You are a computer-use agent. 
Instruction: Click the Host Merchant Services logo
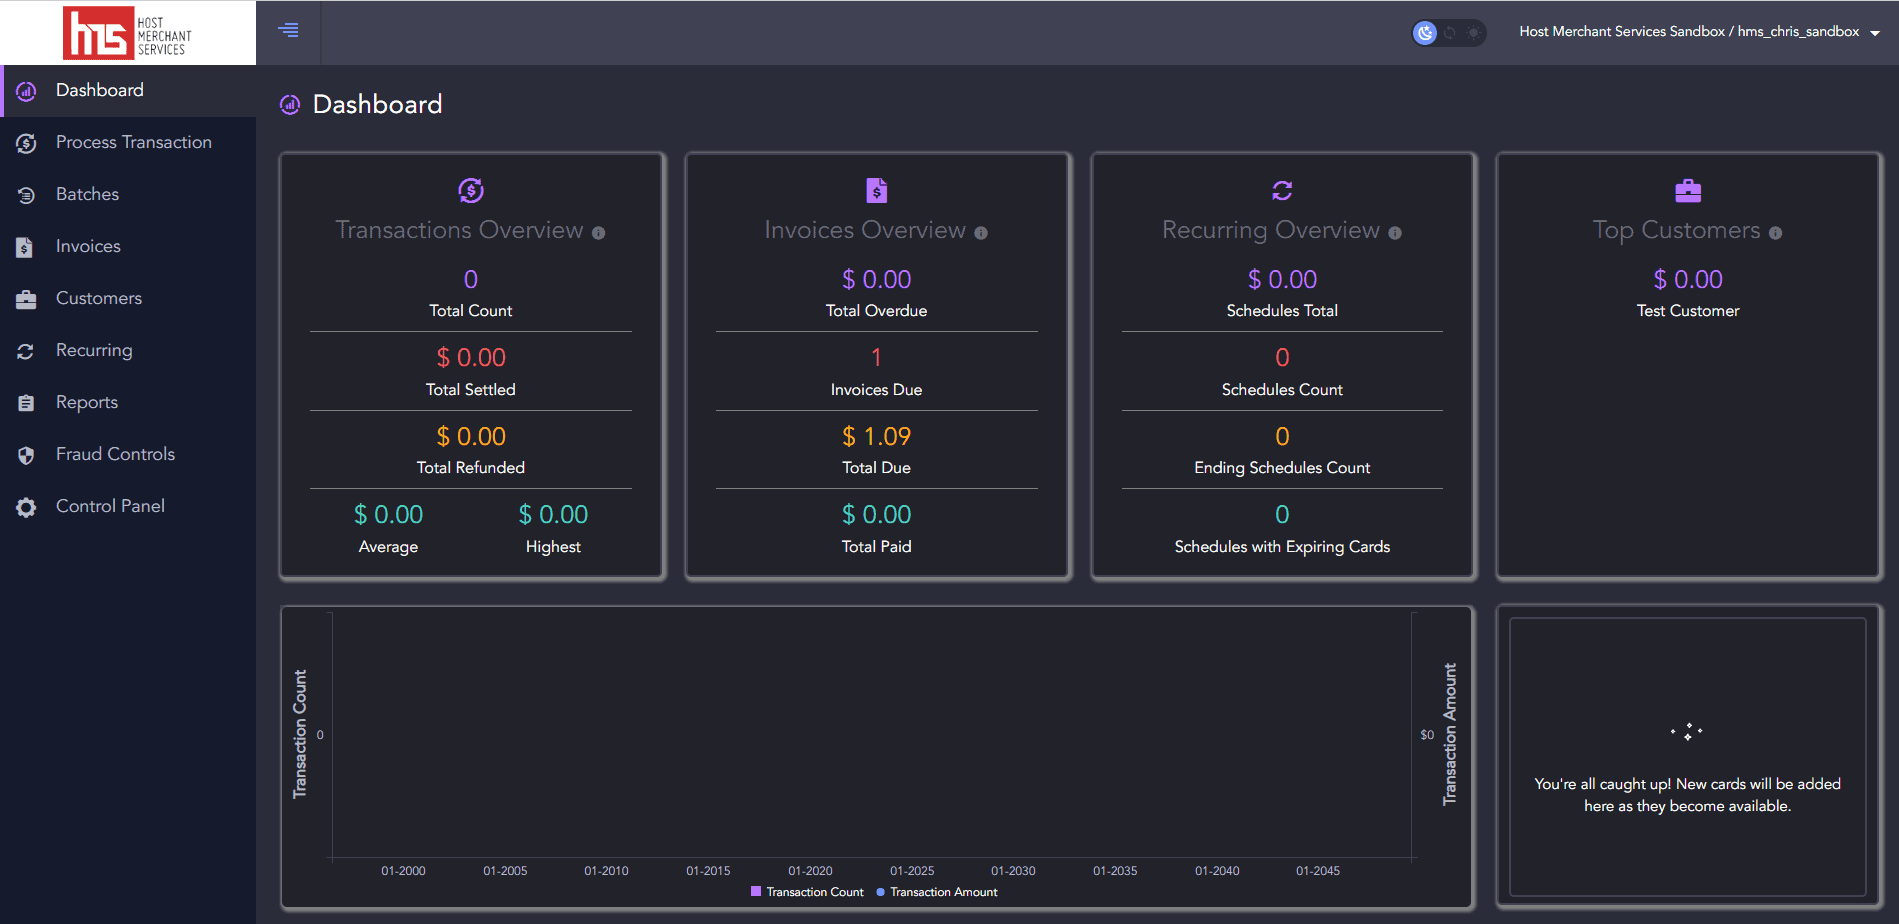pos(128,32)
